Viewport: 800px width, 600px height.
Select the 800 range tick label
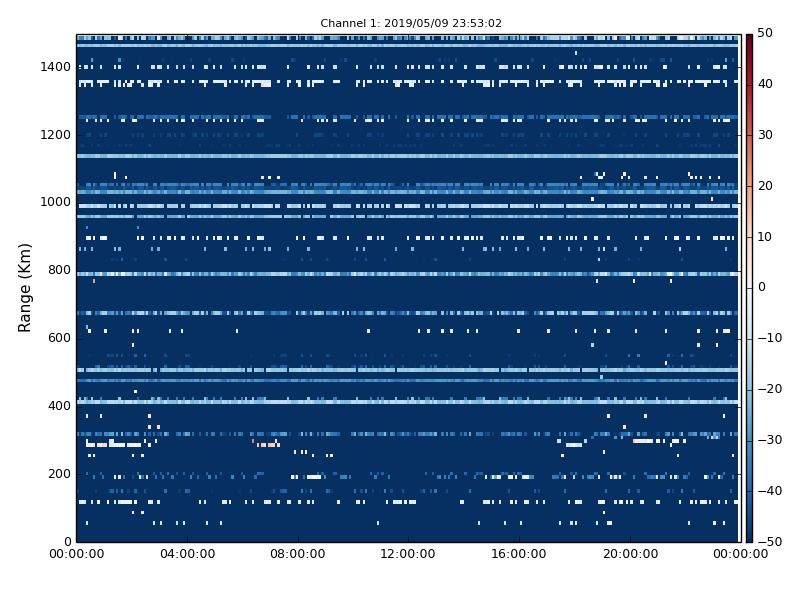tap(59, 270)
